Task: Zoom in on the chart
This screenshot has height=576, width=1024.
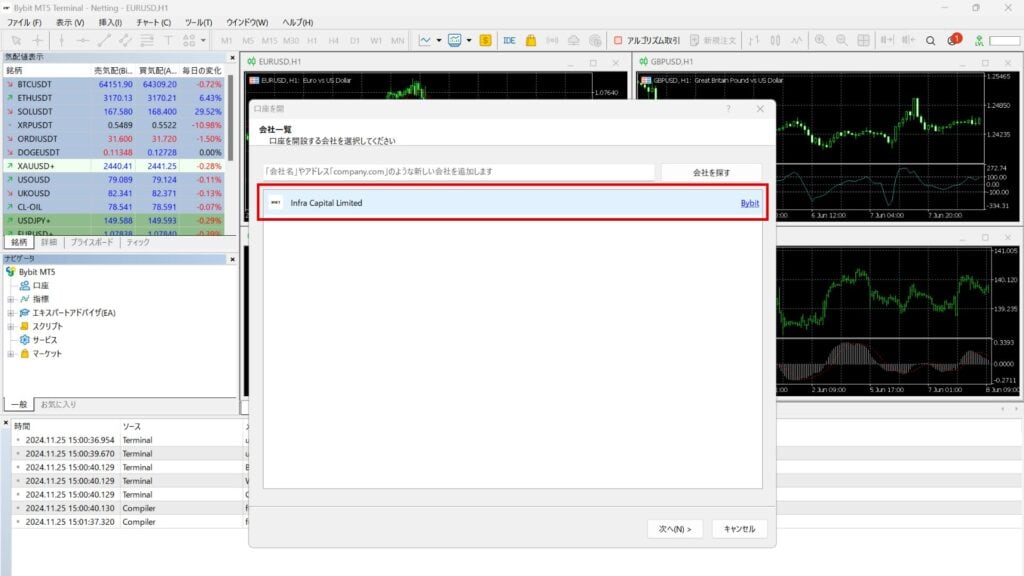Action: click(x=820, y=40)
